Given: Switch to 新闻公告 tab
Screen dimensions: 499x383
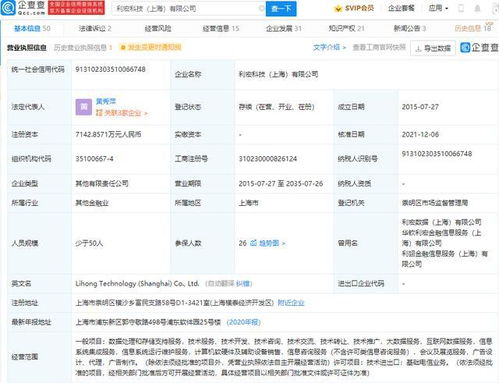Looking at the screenshot, I should tap(410, 29).
